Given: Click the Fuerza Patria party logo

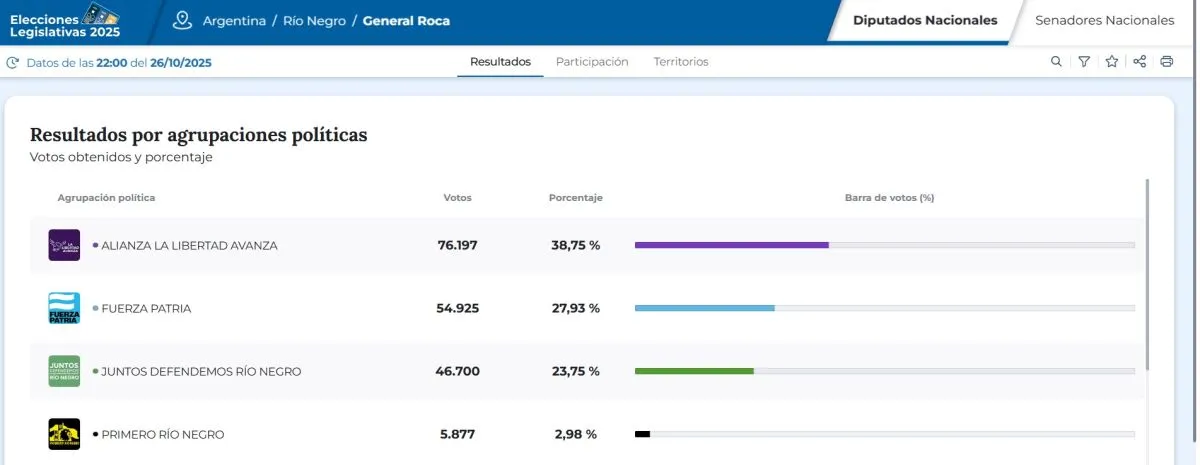Looking at the screenshot, I should [x=64, y=308].
